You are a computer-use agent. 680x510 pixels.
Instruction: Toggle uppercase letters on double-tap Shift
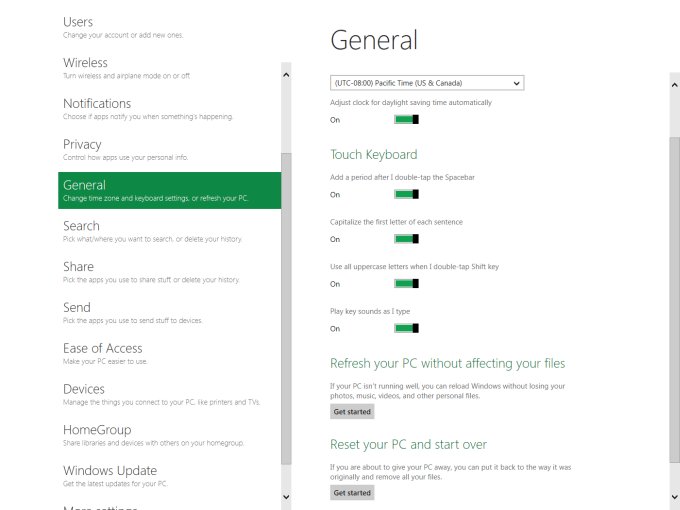(x=406, y=284)
